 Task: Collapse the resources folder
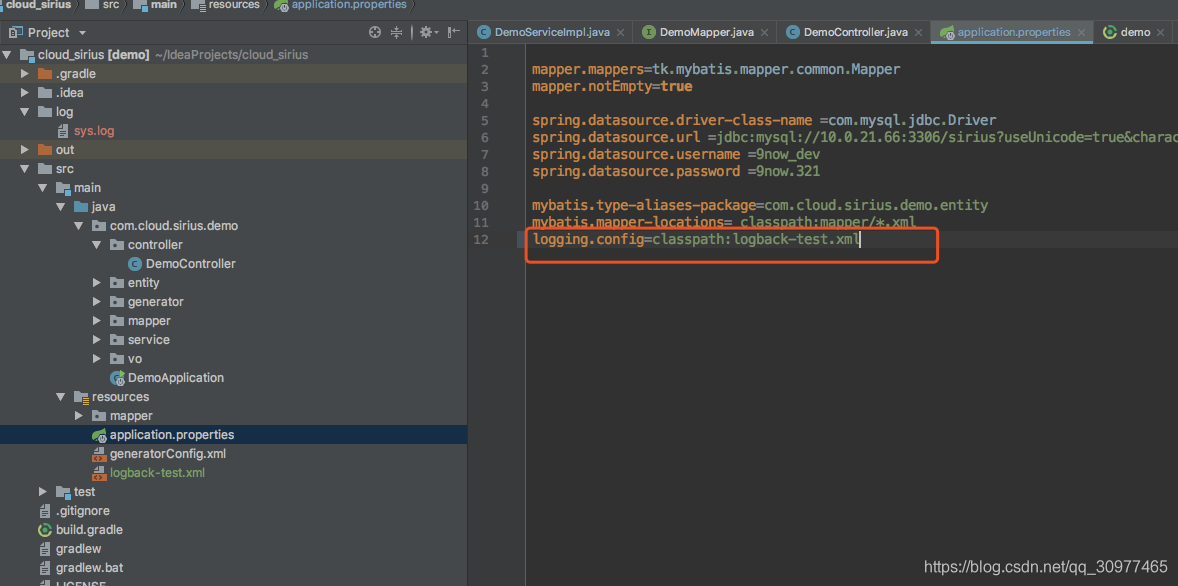pos(61,397)
